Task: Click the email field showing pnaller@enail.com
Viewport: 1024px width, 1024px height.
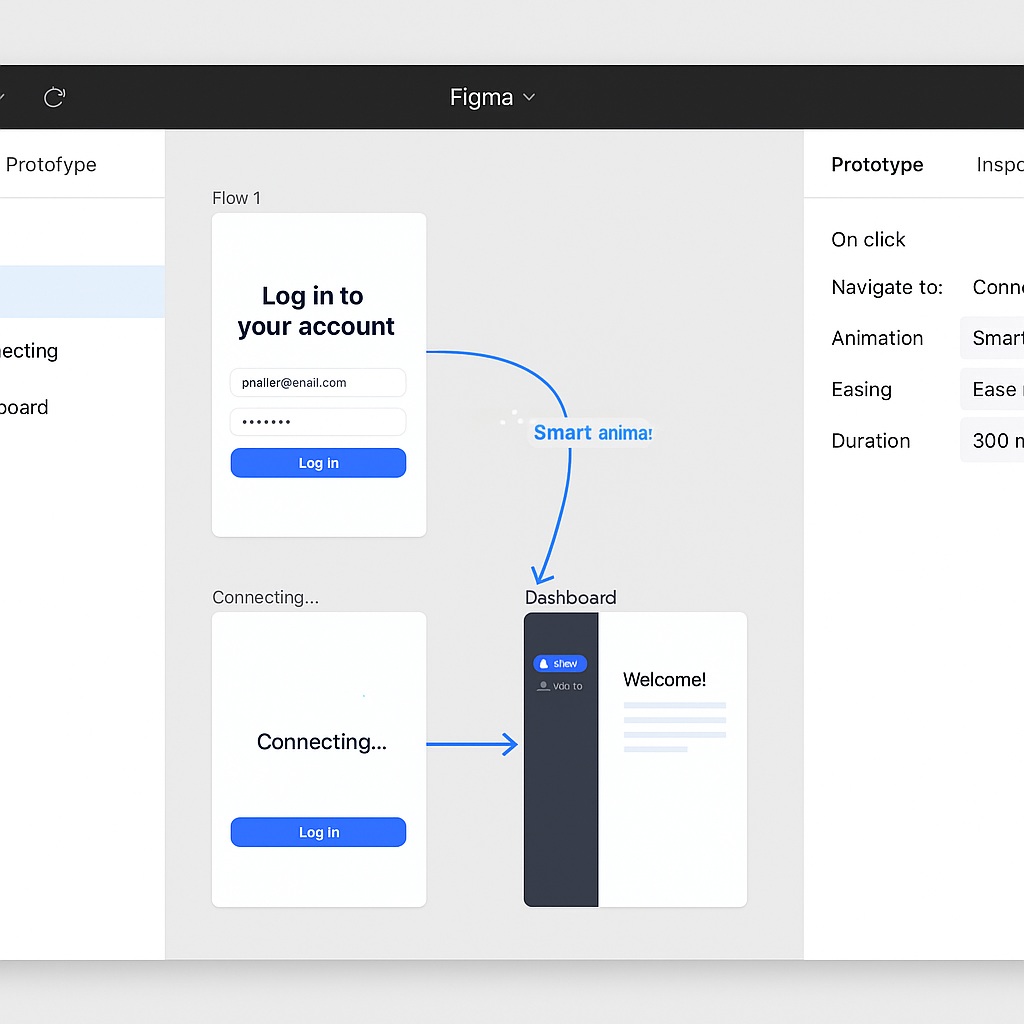Action: click(x=317, y=382)
